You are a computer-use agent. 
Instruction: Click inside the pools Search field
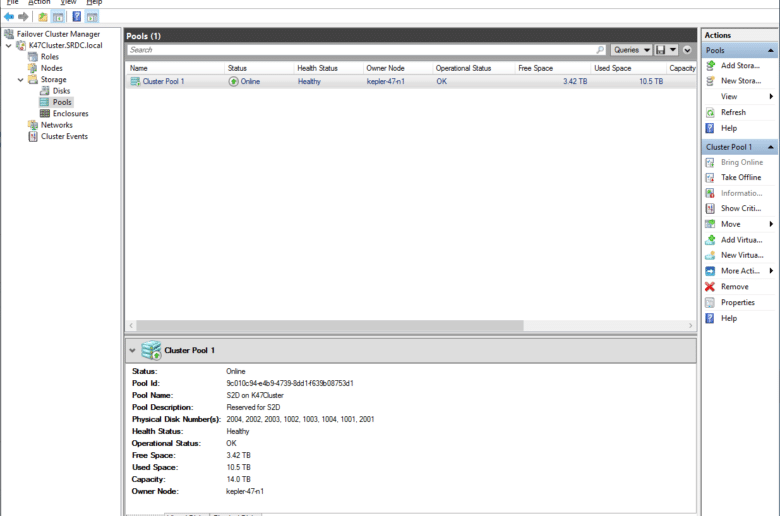coord(361,50)
